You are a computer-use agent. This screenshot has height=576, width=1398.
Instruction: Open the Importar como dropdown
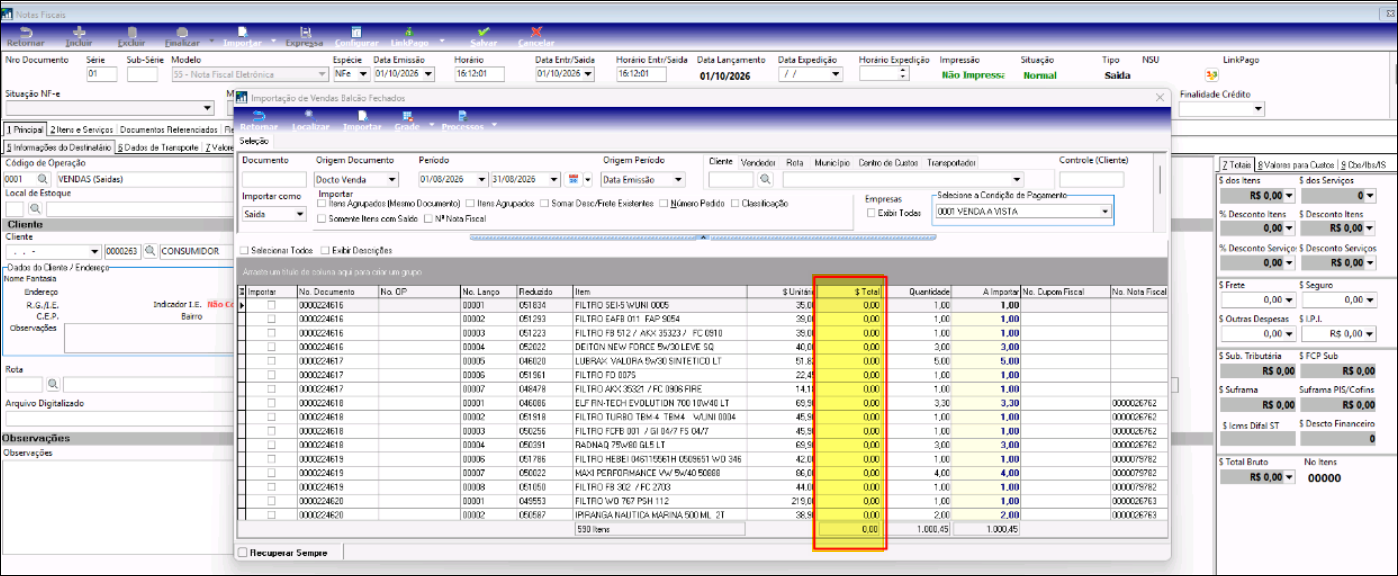pyautogui.click(x=300, y=214)
